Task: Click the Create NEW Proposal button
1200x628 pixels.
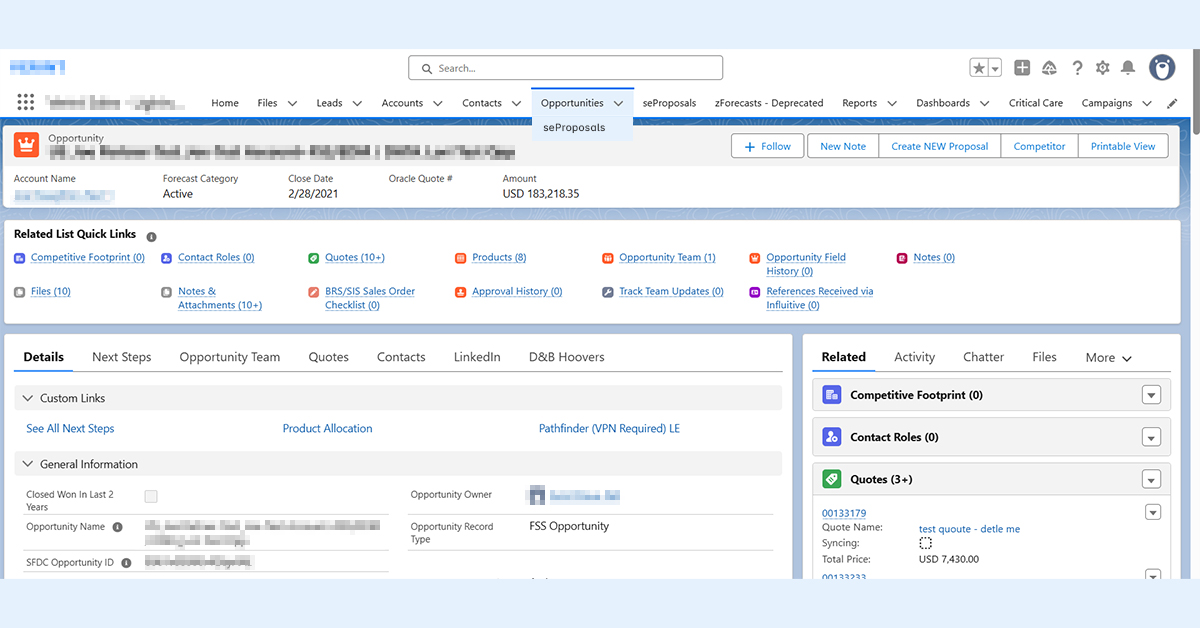Action: (939, 146)
